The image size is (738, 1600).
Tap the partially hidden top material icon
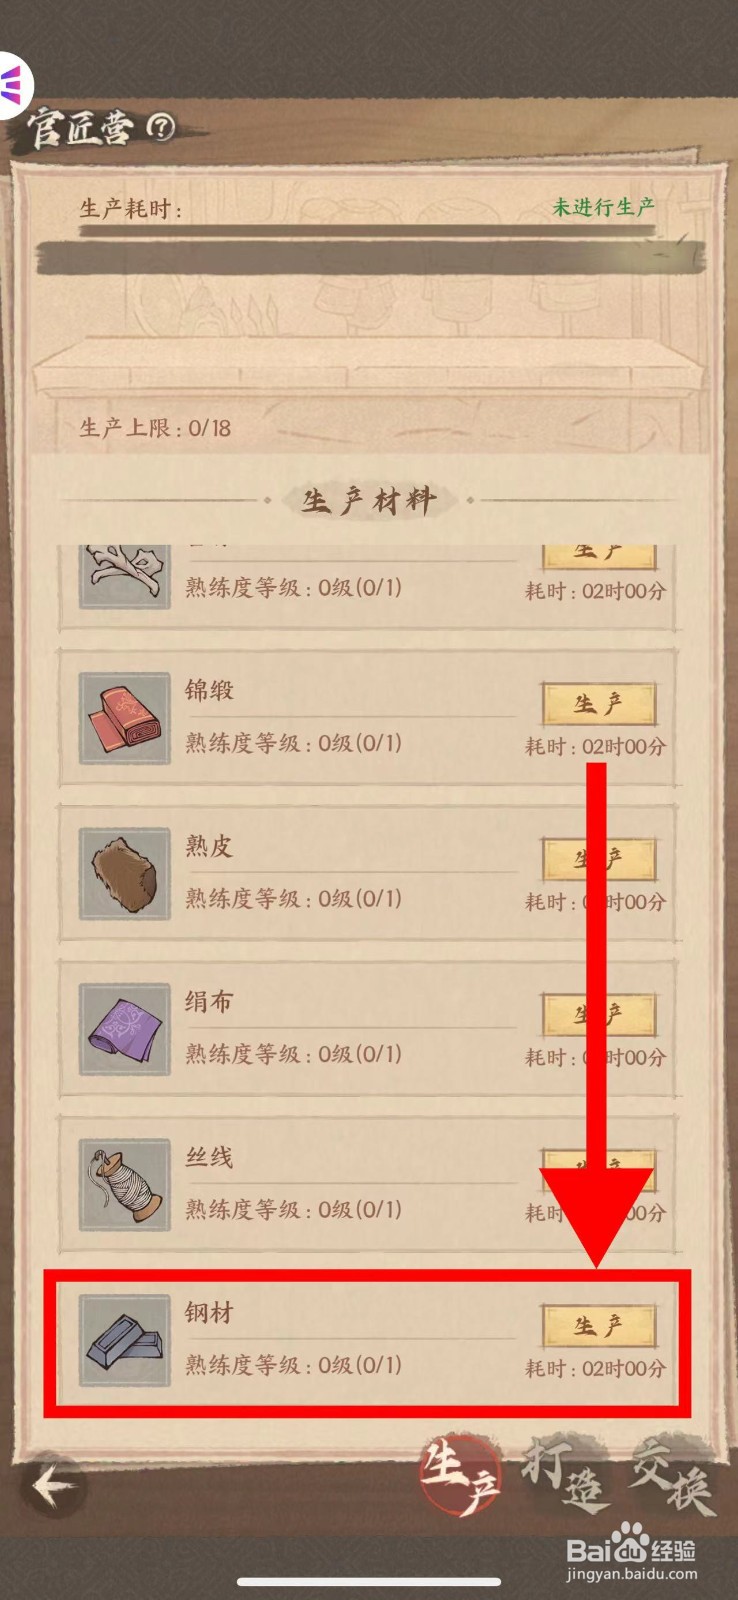(125, 576)
